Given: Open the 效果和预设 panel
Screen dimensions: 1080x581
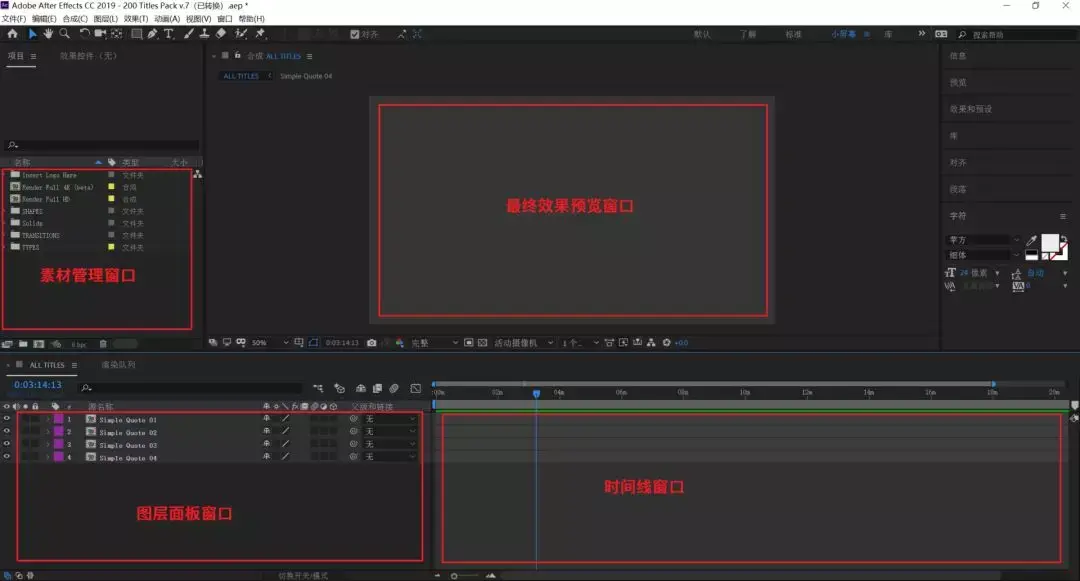Looking at the screenshot, I should click(x=970, y=109).
